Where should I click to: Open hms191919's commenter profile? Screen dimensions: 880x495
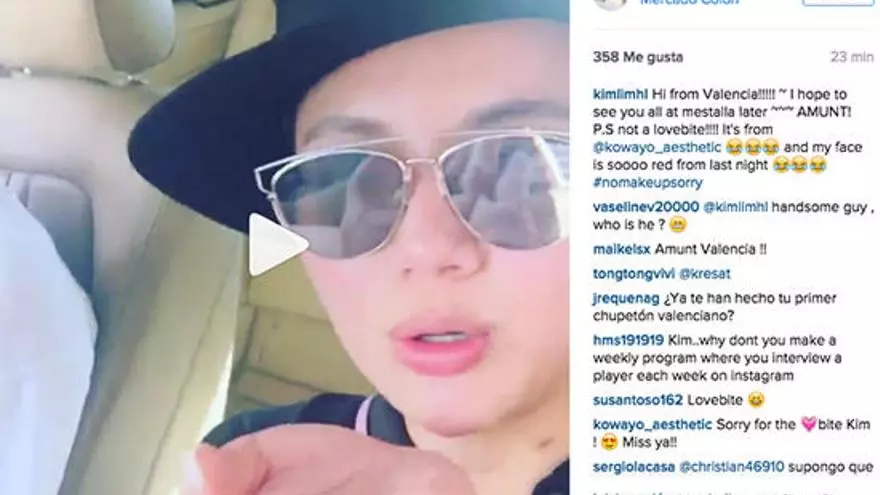click(x=628, y=341)
